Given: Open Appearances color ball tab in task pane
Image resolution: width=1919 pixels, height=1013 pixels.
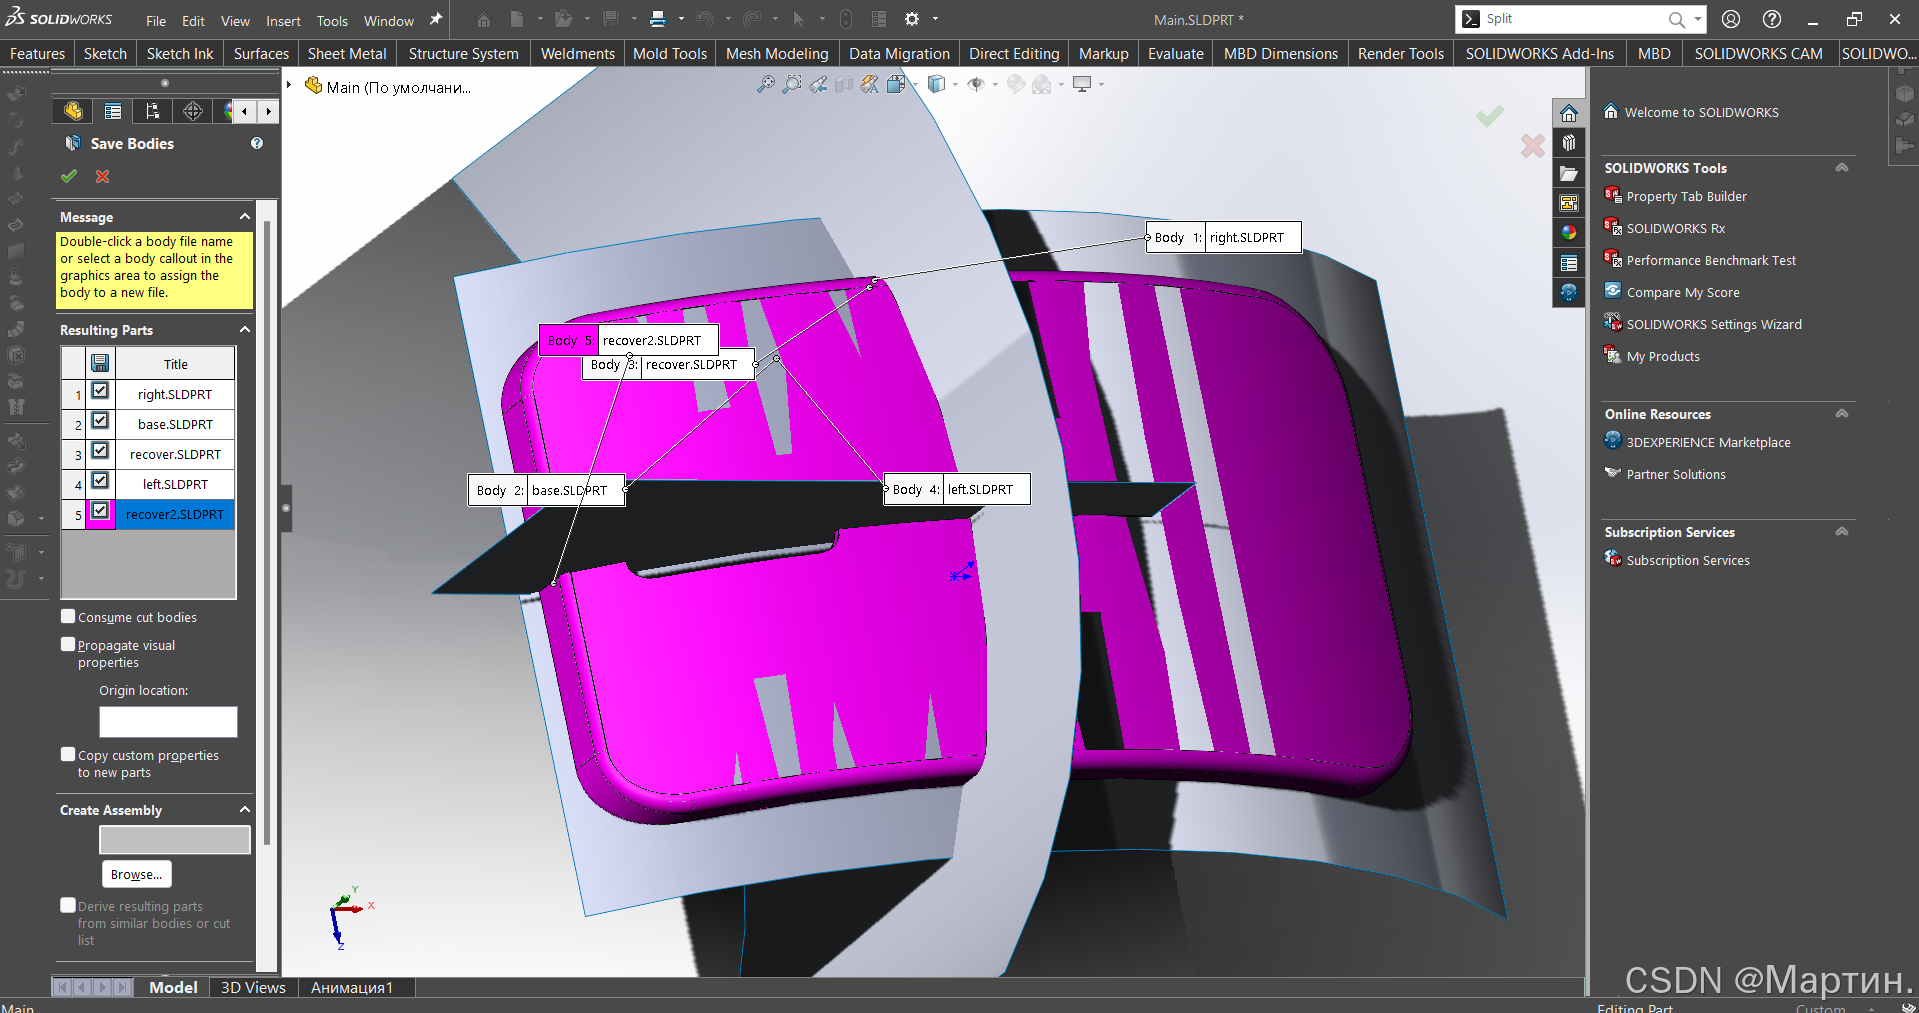Looking at the screenshot, I should click(1569, 233).
